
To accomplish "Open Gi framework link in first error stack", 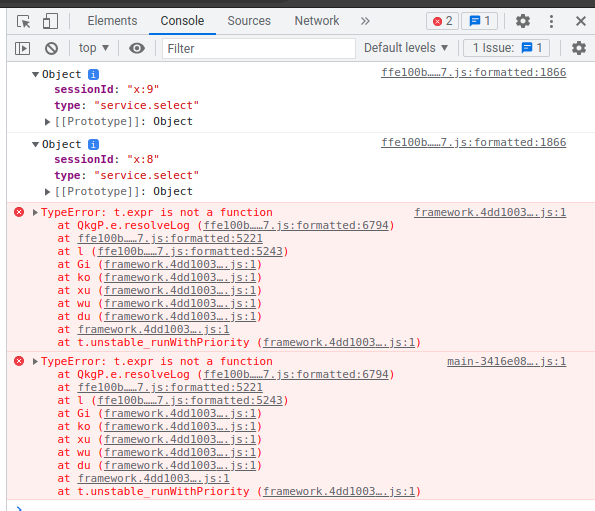I will coord(180,264).
